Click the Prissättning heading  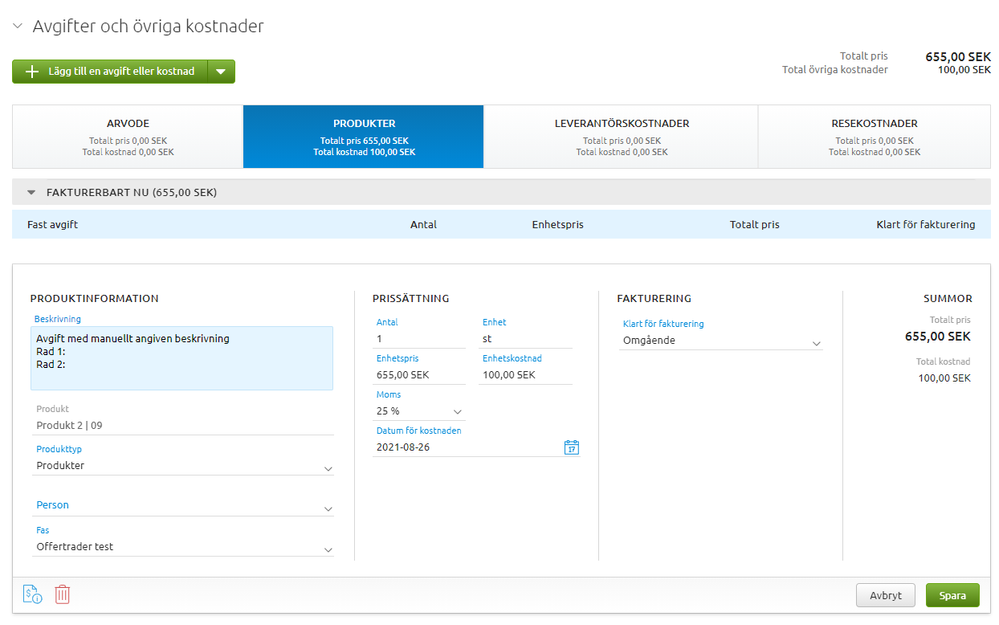pos(411,298)
